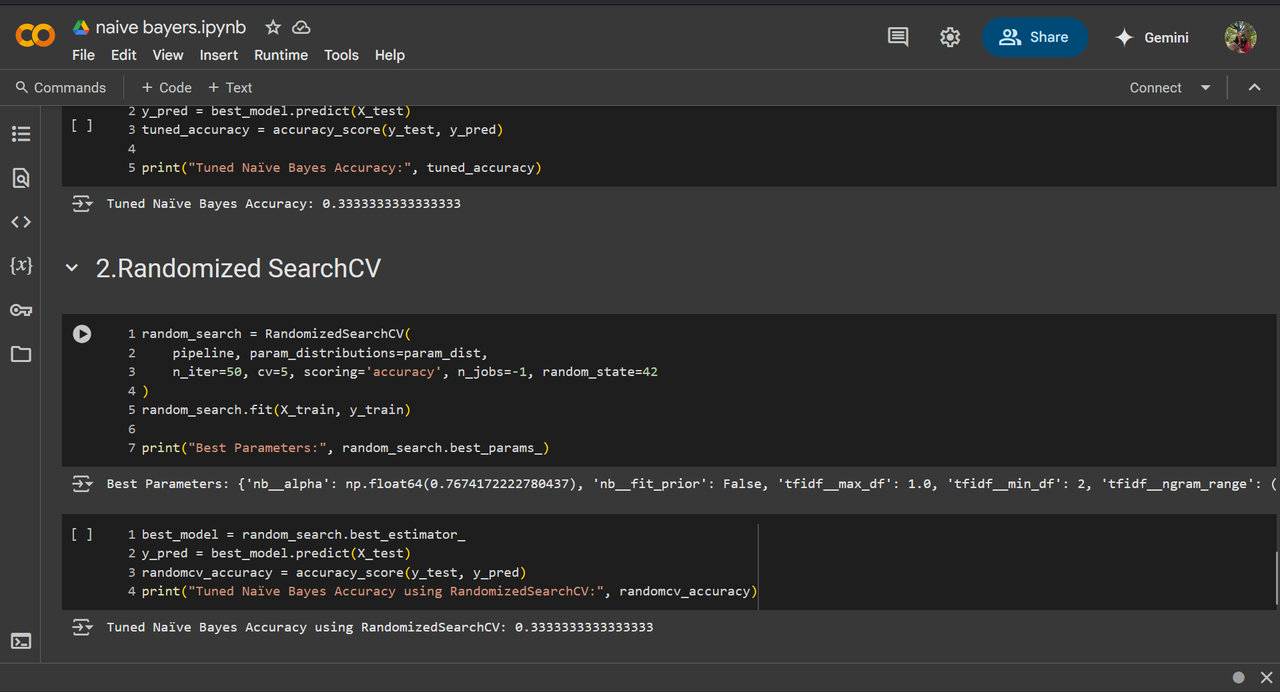Viewport: 1280px width, 692px height.
Task: Close the bottom status bar with X
Action: coord(1266,677)
